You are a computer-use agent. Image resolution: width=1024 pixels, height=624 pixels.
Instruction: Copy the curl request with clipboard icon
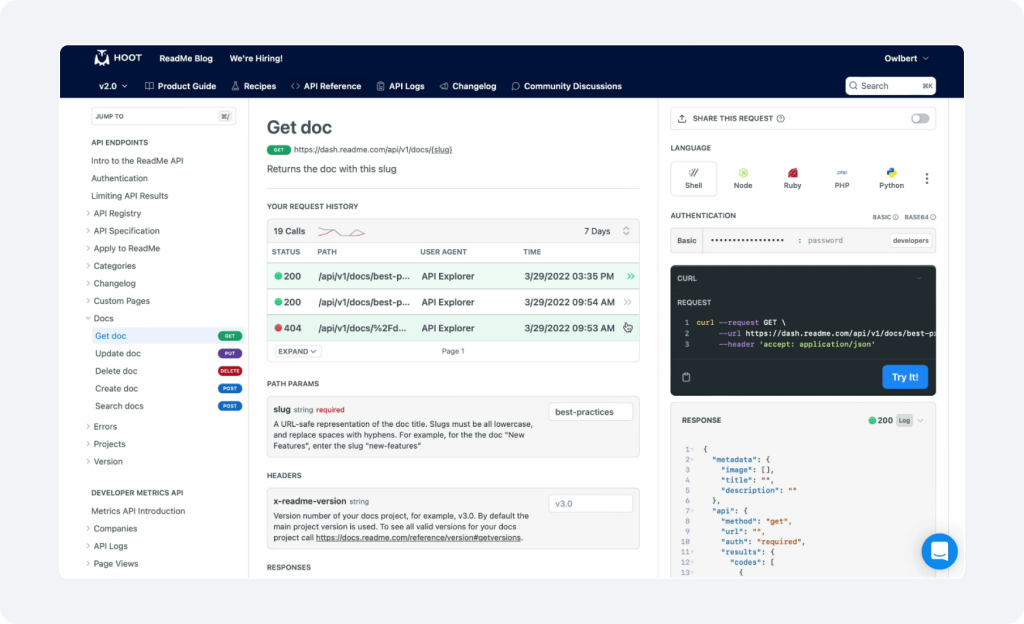[686, 377]
